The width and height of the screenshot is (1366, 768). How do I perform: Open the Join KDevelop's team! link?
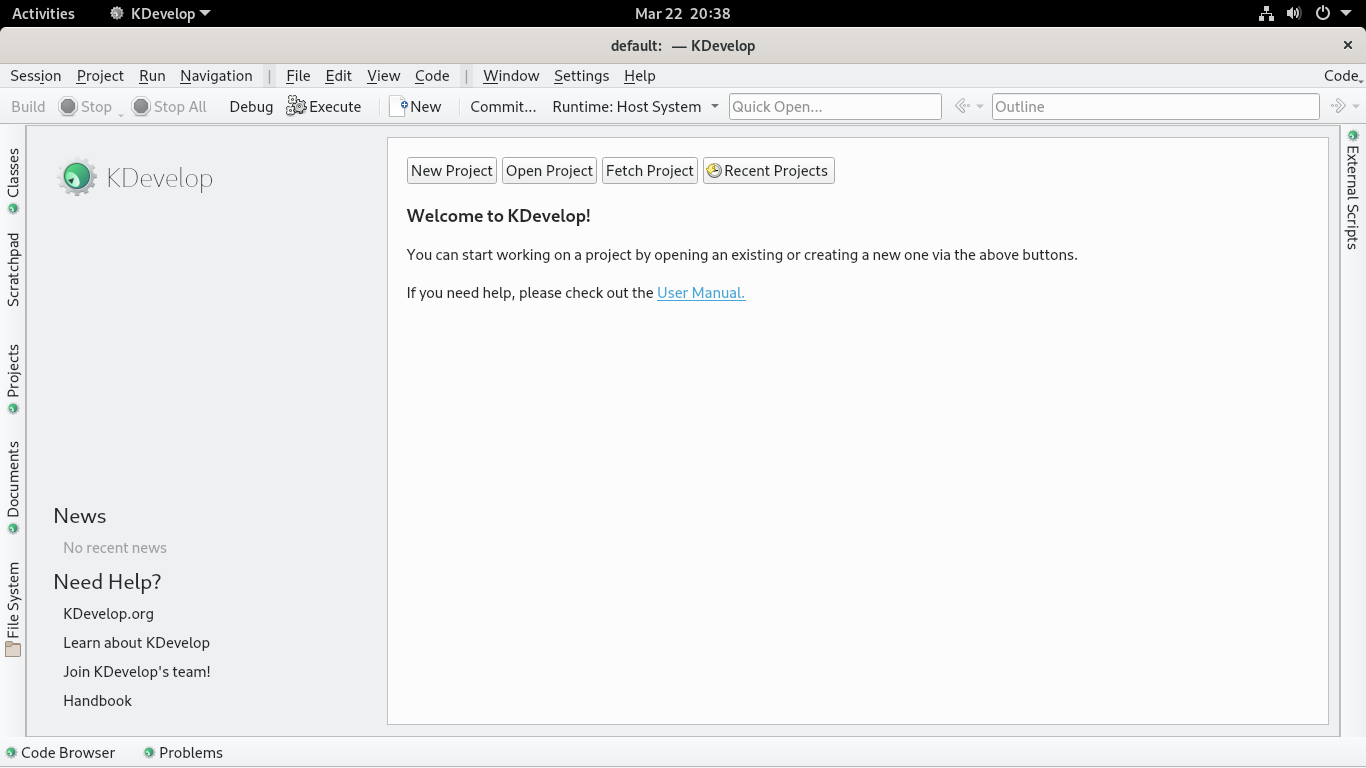point(137,672)
